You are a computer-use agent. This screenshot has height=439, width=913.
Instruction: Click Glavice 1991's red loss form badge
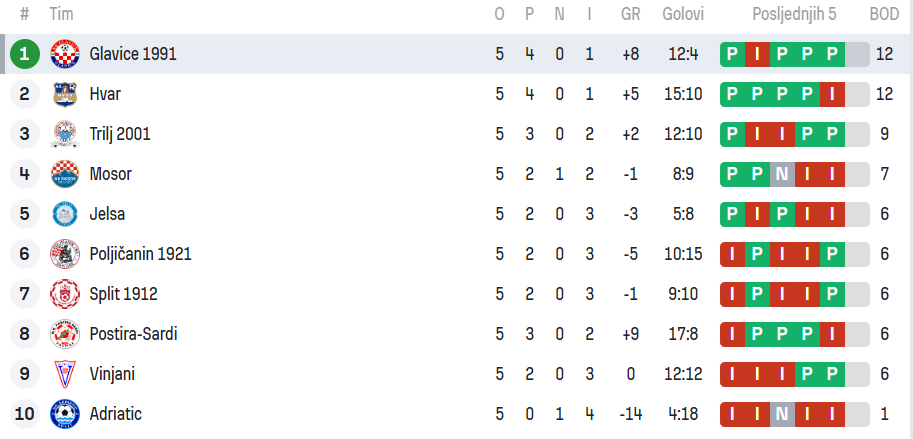pyautogui.click(x=758, y=54)
